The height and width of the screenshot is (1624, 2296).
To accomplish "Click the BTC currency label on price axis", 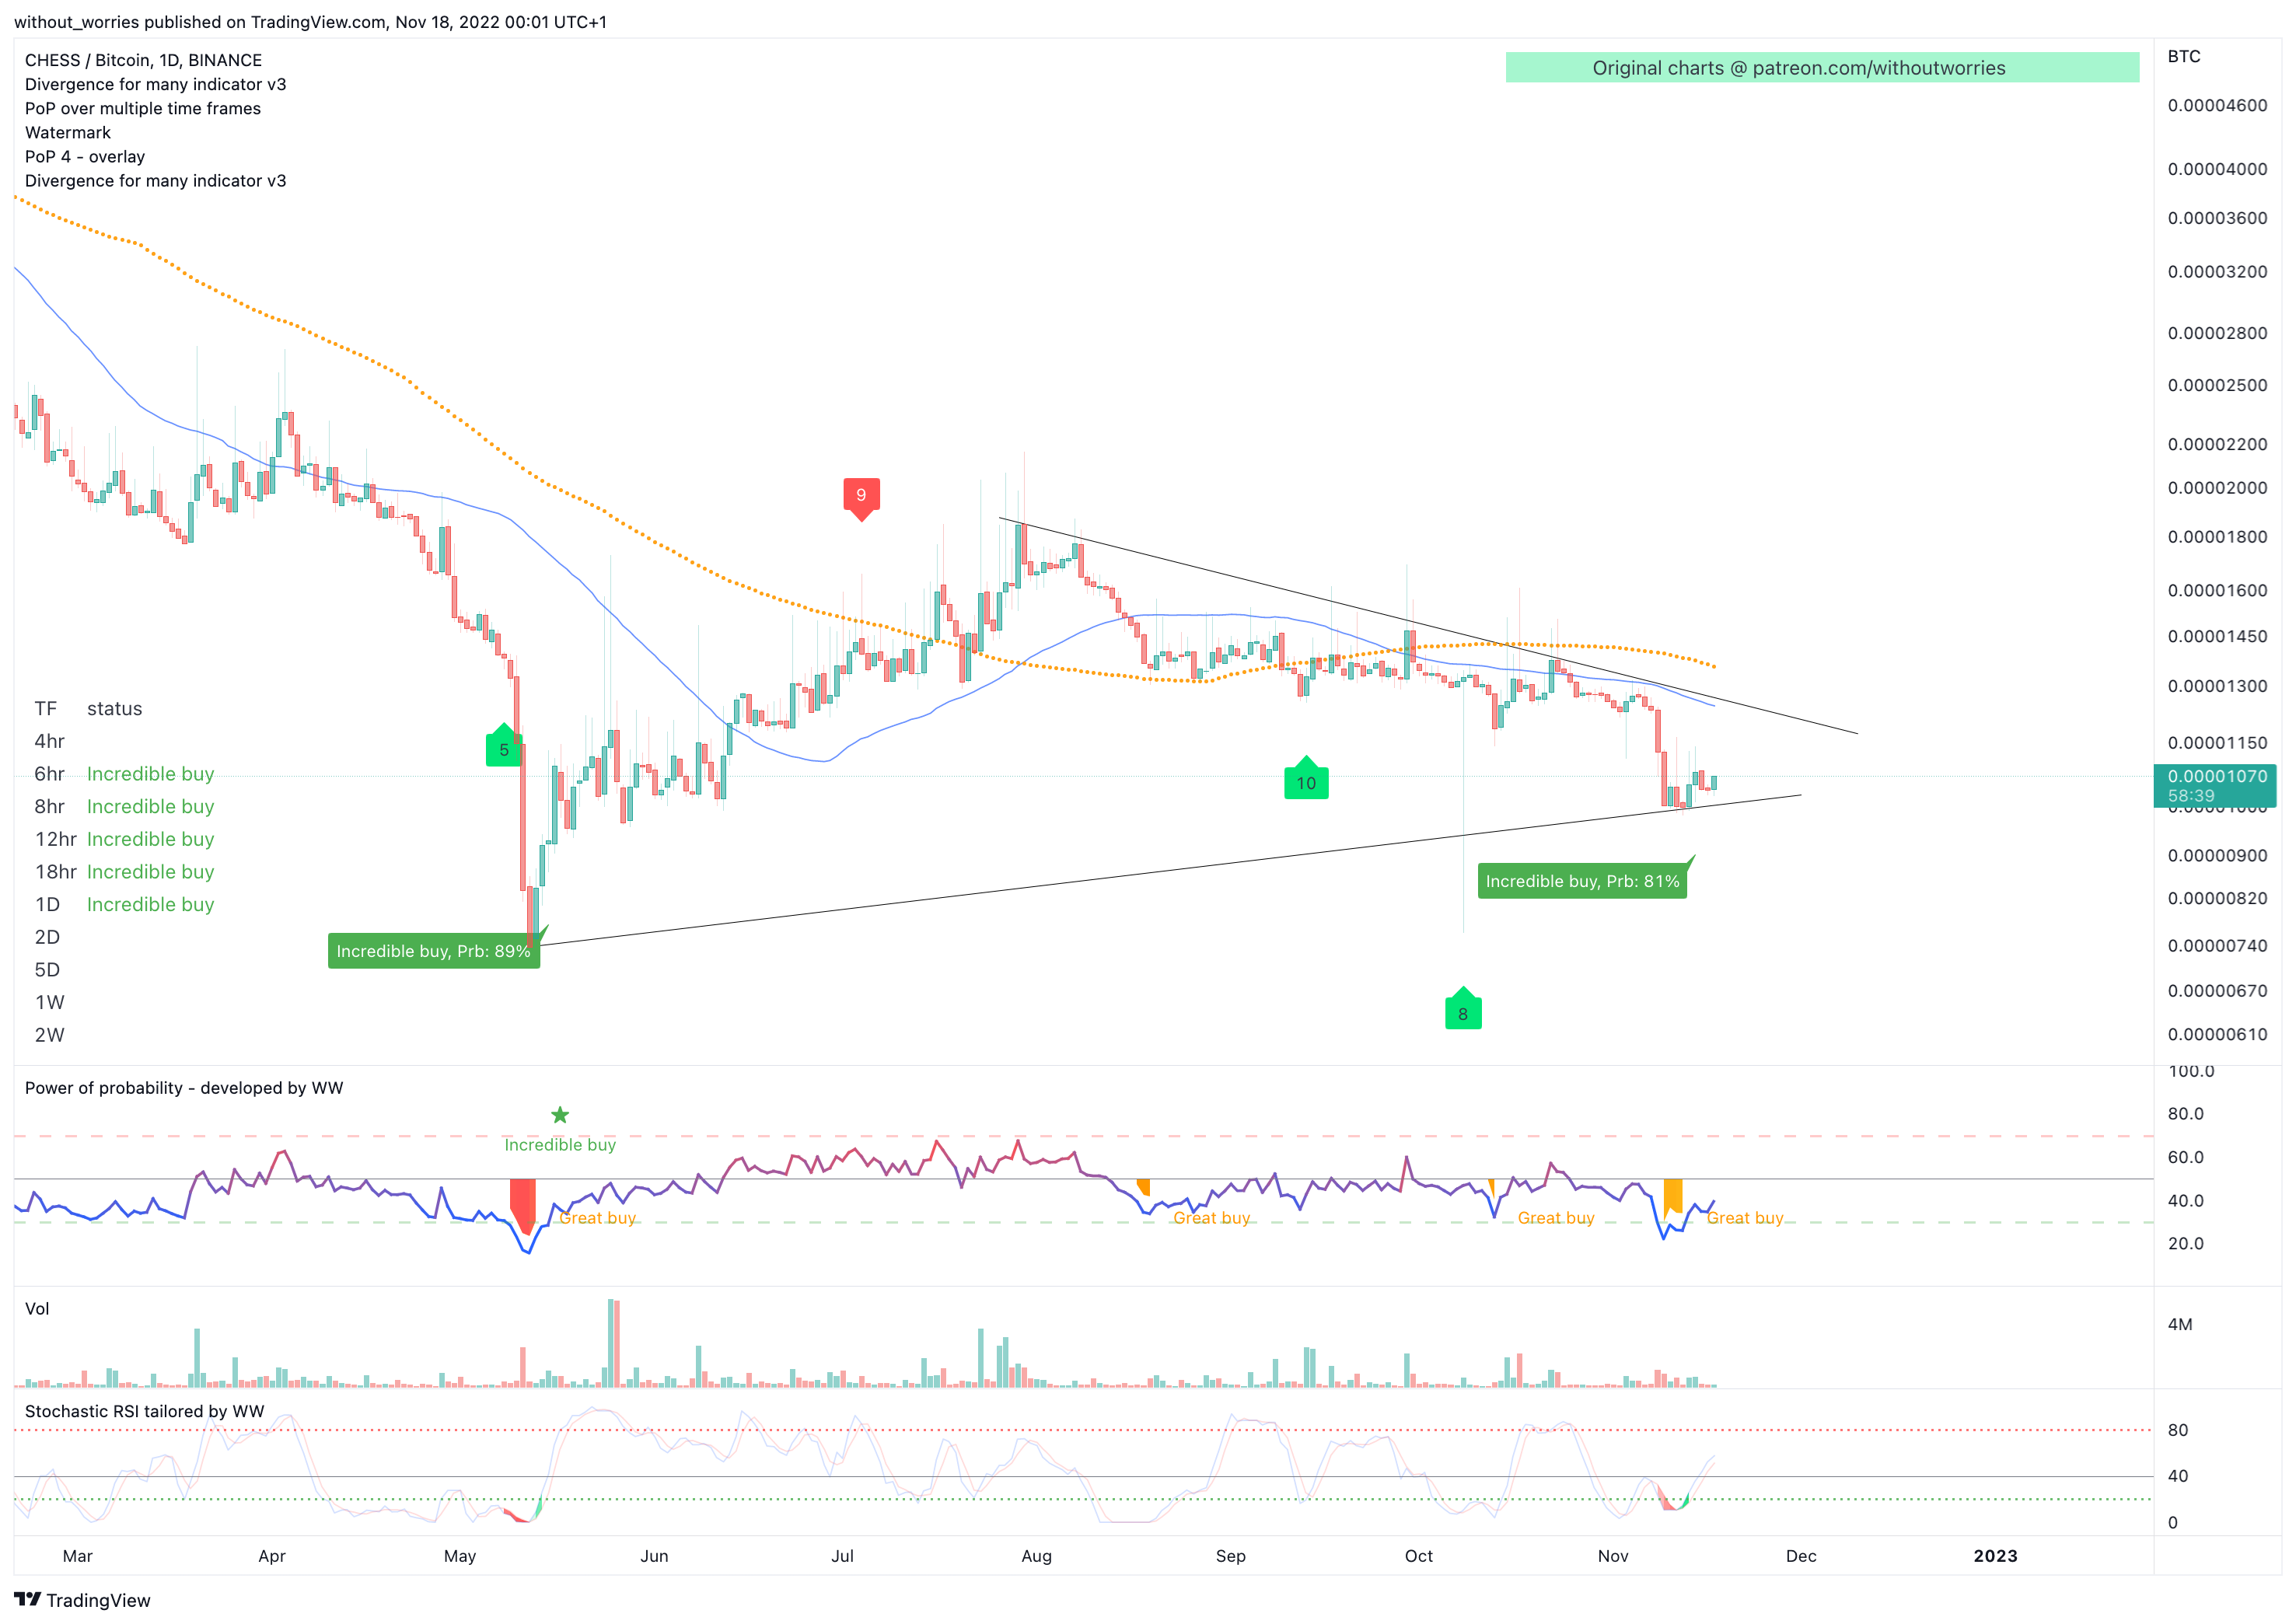I will point(2184,56).
